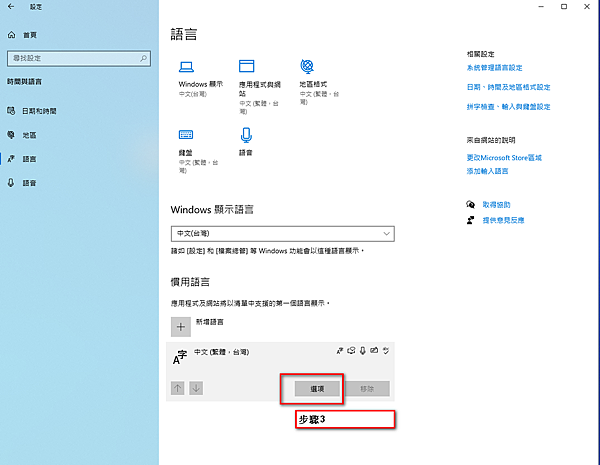Click the Give feedback link

pyautogui.click(x=503, y=220)
